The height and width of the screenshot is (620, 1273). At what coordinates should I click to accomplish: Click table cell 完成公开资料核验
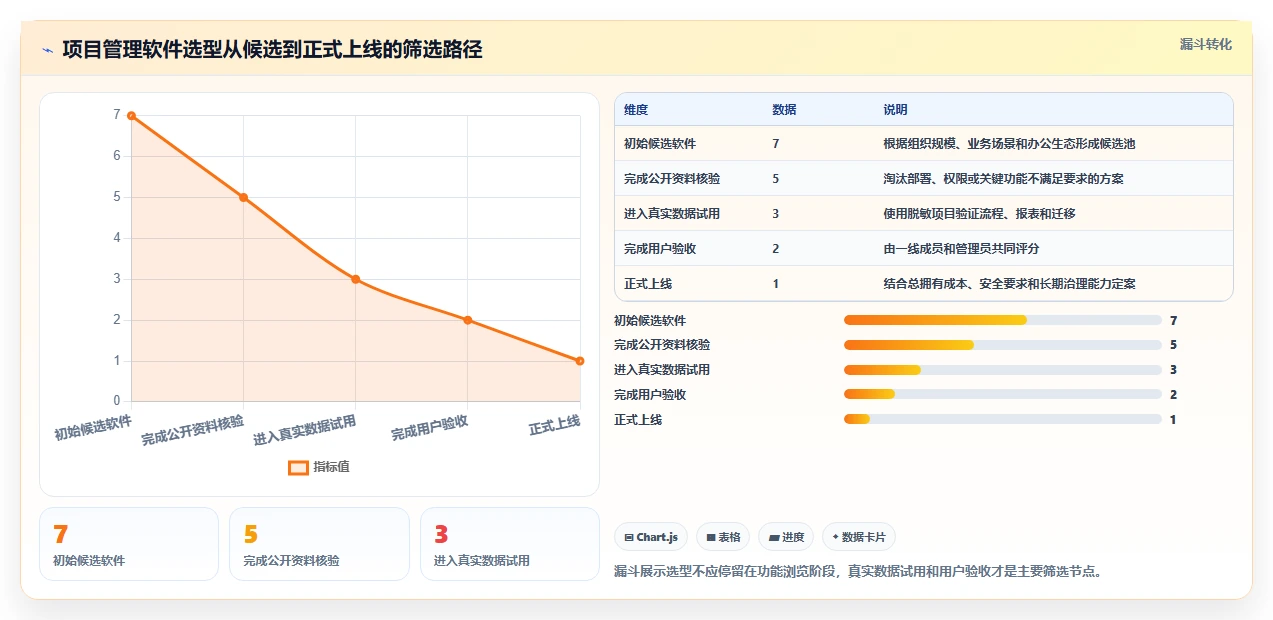pyautogui.click(x=672, y=179)
